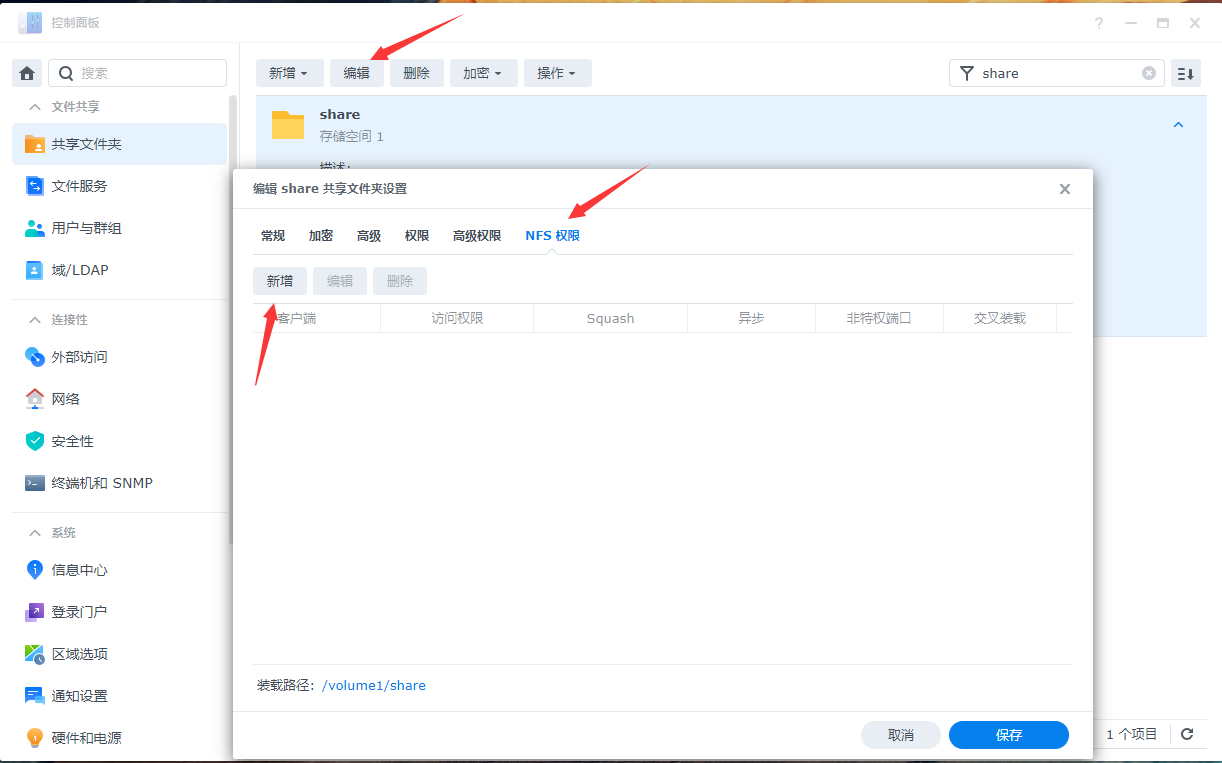
Task: Open 外部访问 settings
Action: click(x=119, y=357)
